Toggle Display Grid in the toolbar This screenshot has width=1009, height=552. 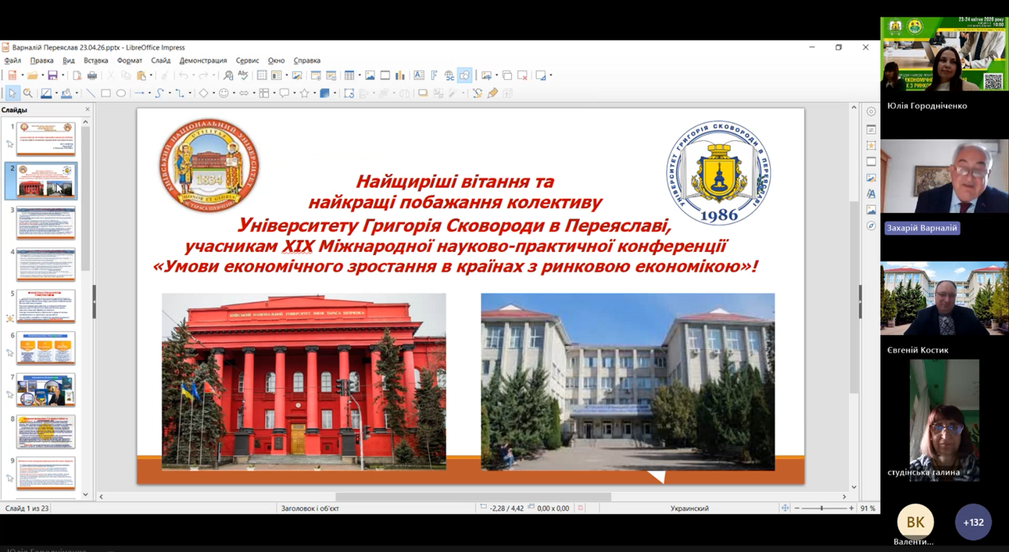(262, 75)
